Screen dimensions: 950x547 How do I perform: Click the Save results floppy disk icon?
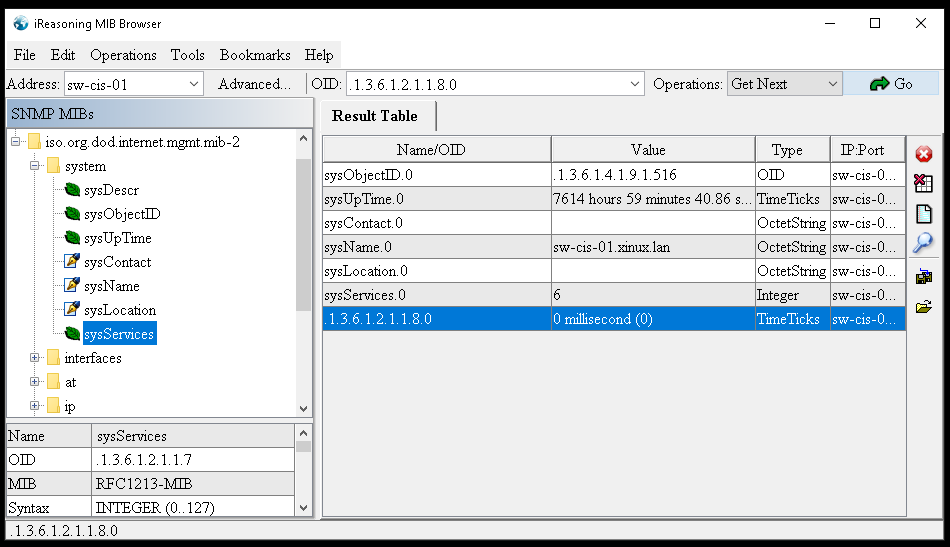tap(923, 276)
